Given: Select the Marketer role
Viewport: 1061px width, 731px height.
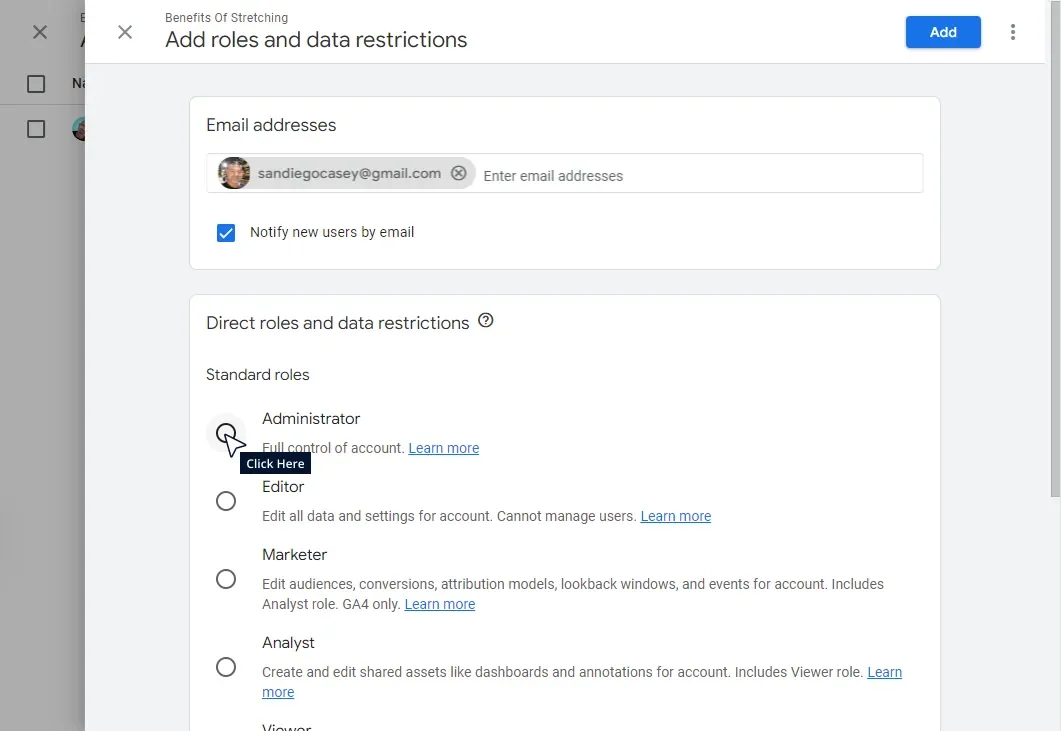Looking at the screenshot, I should click(x=226, y=579).
